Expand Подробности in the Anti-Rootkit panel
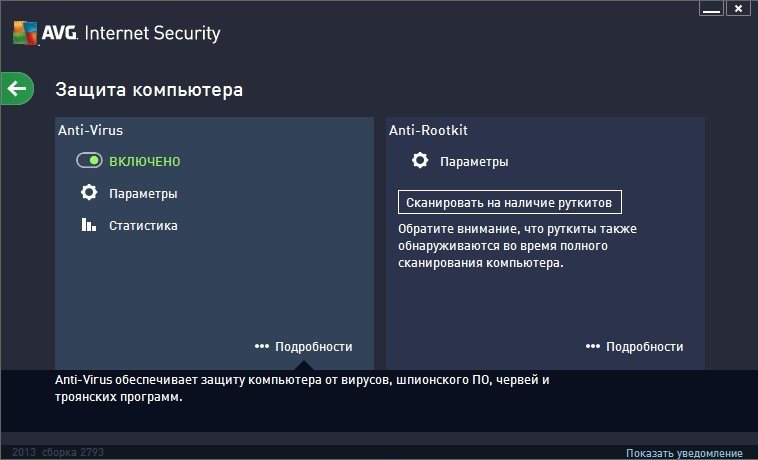The width and height of the screenshot is (758, 460). click(x=644, y=346)
